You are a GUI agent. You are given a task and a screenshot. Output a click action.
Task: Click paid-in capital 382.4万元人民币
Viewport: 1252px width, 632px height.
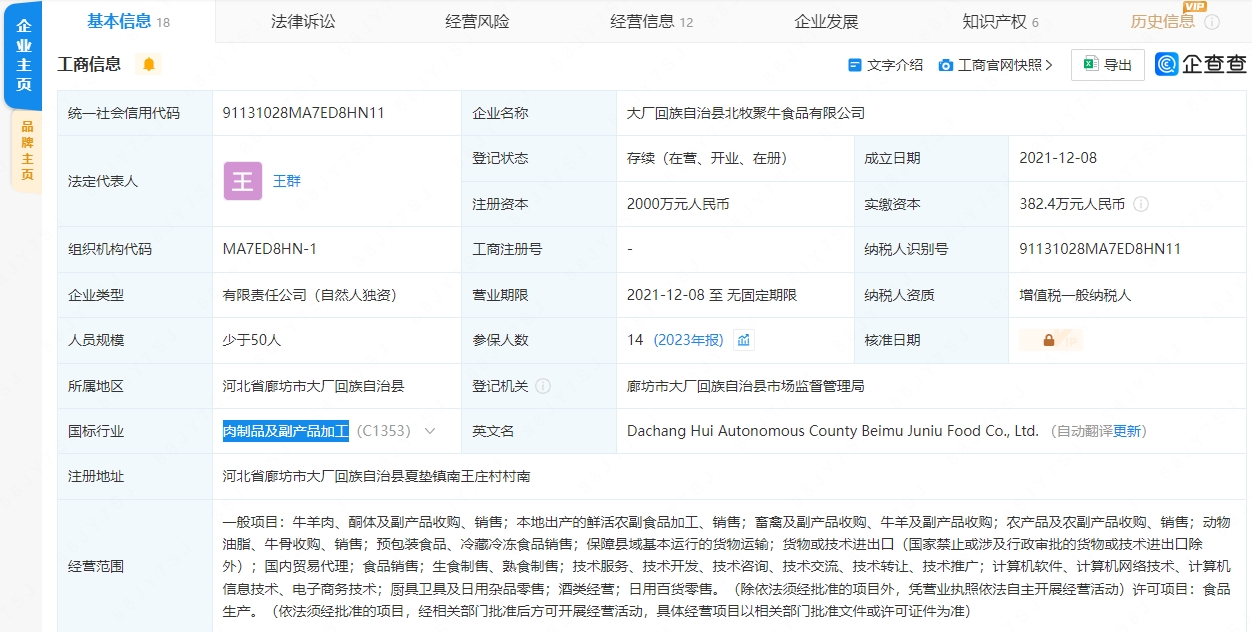(1072, 204)
